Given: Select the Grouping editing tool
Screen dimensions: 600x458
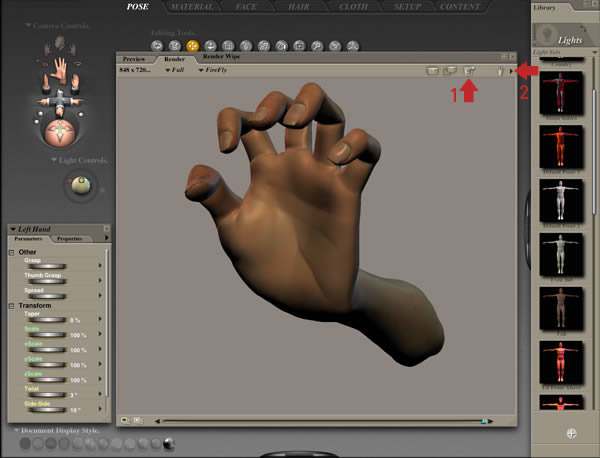Looking at the screenshot, I should (x=299, y=46).
